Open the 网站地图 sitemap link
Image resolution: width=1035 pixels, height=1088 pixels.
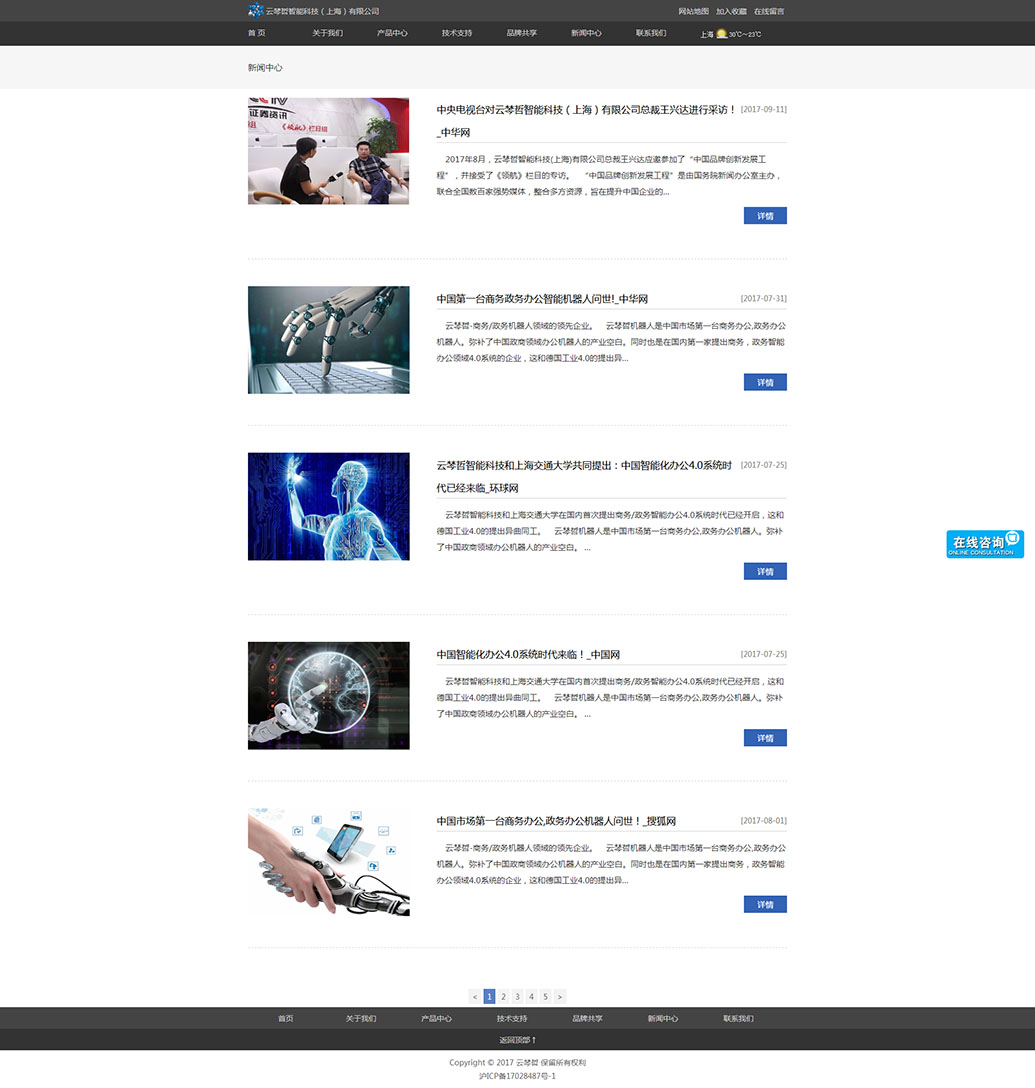(693, 11)
